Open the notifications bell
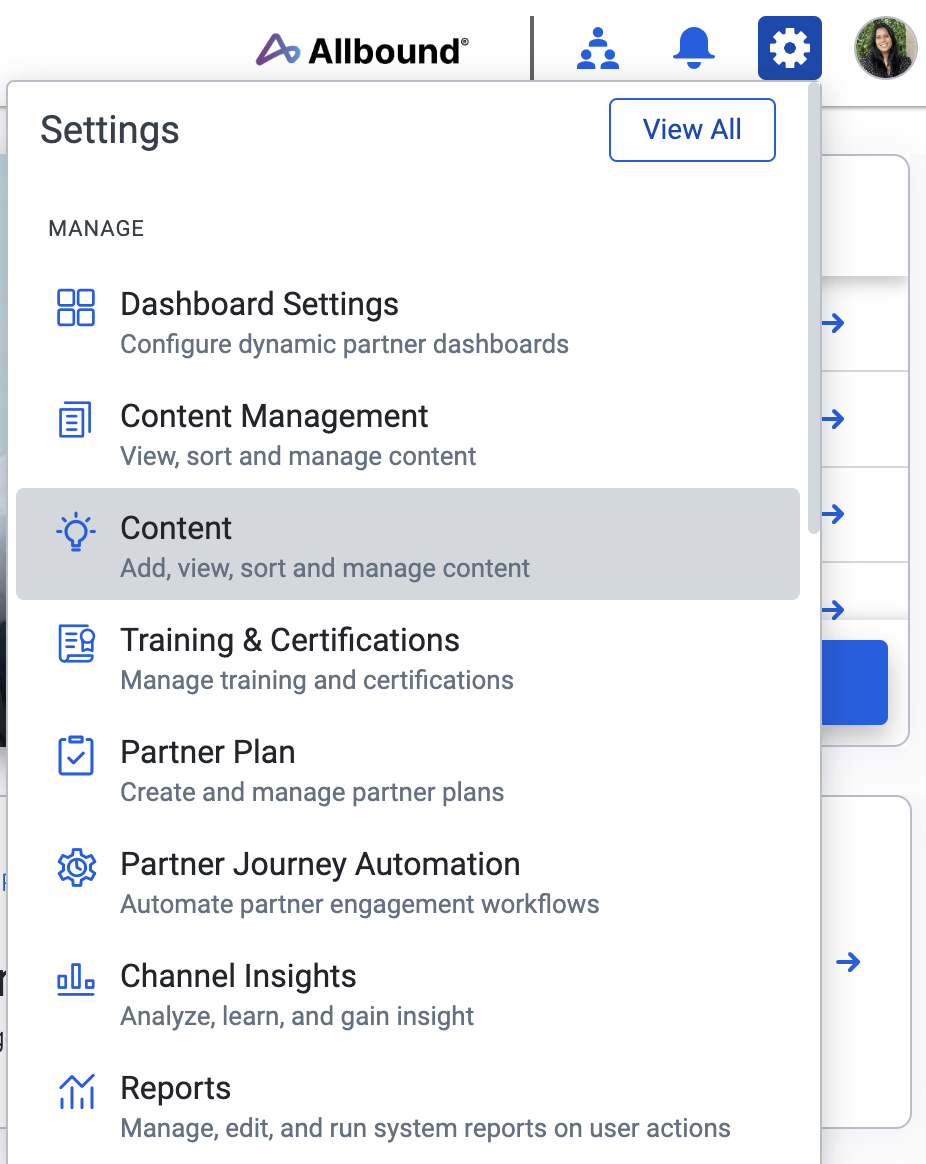Screen dimensions: 926x1164 693,48
